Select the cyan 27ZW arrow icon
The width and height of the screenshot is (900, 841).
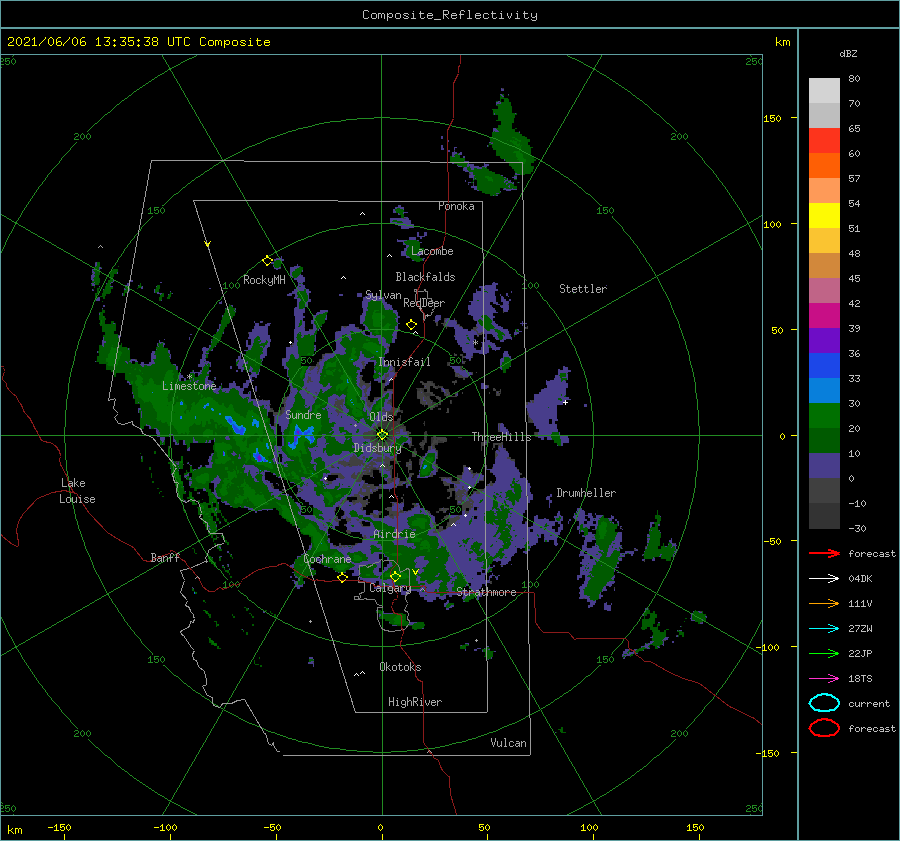click(x=824, y=629)
